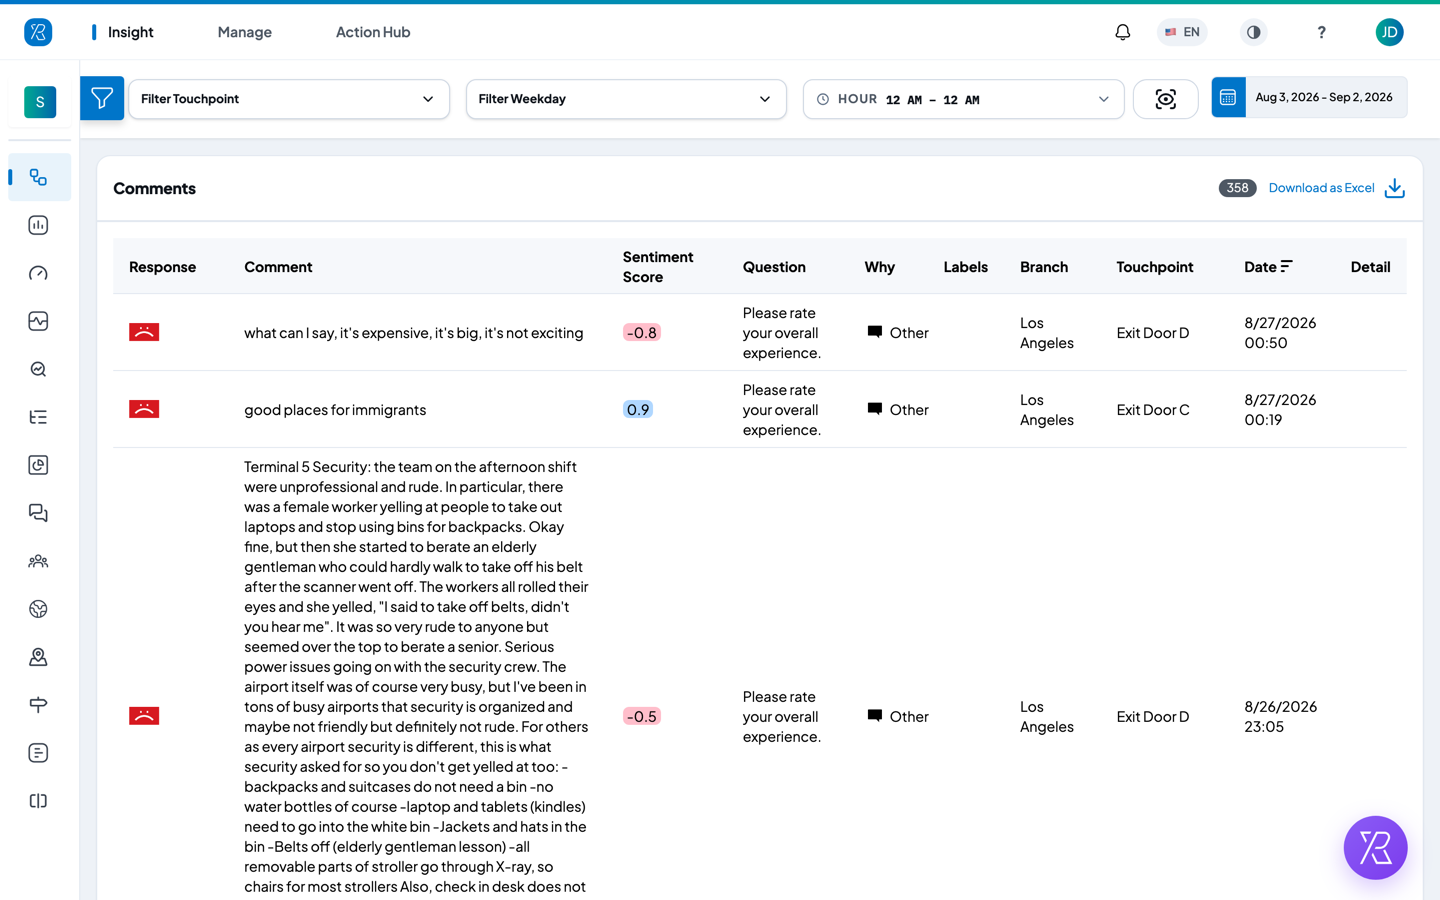The width and height of the screenshot is (1440, 900).
Task: Open the calendar date picker icon
Action: click(1228, 97)
